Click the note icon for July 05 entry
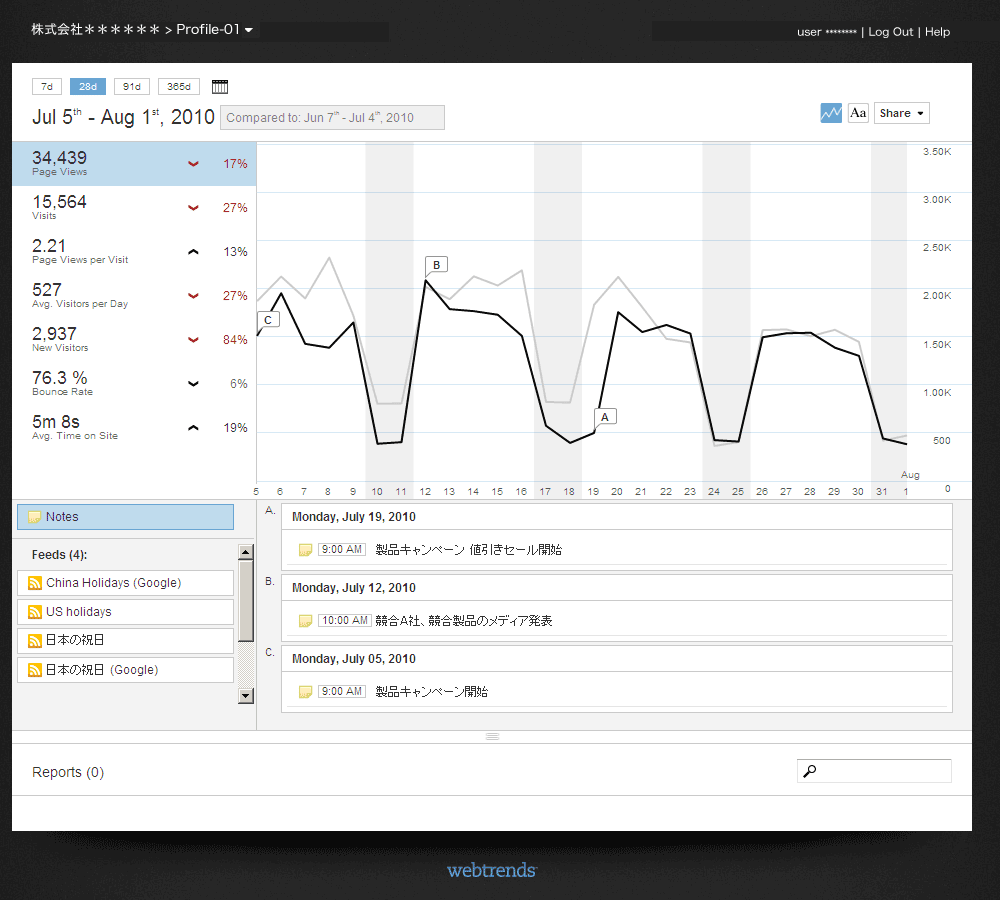 coord(305,691)
